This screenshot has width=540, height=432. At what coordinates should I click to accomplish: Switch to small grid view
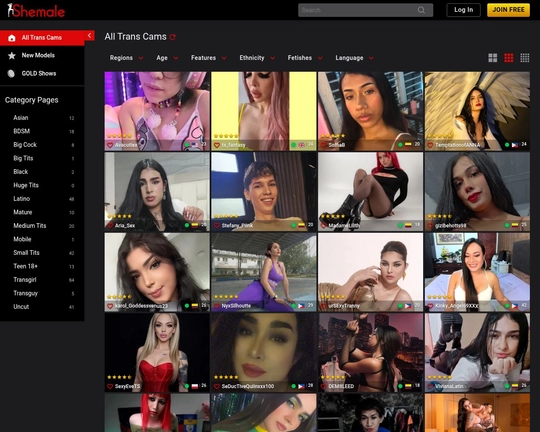[525, 58]
